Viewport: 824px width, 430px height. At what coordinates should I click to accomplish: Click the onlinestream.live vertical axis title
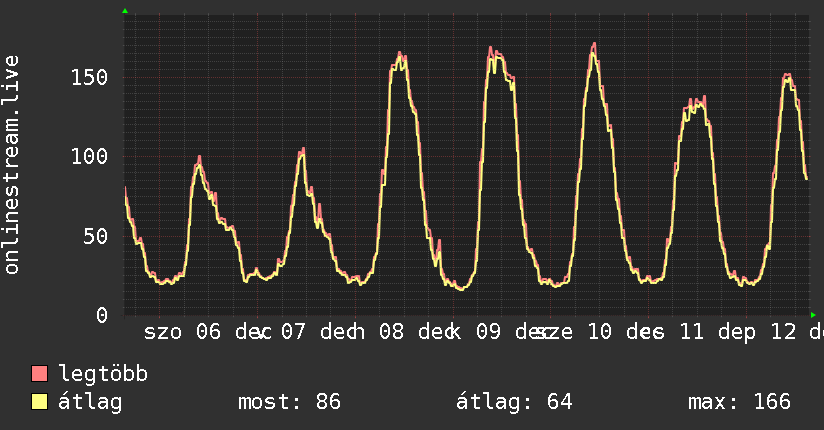[x=11, y=165]
